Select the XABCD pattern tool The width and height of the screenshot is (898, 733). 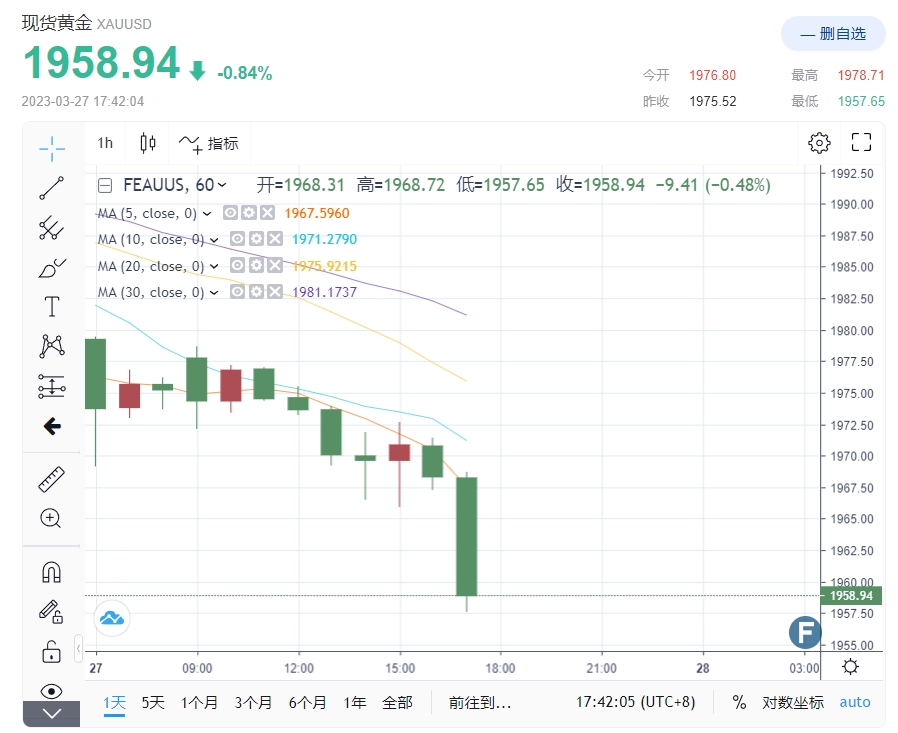[x=51, y=347]
